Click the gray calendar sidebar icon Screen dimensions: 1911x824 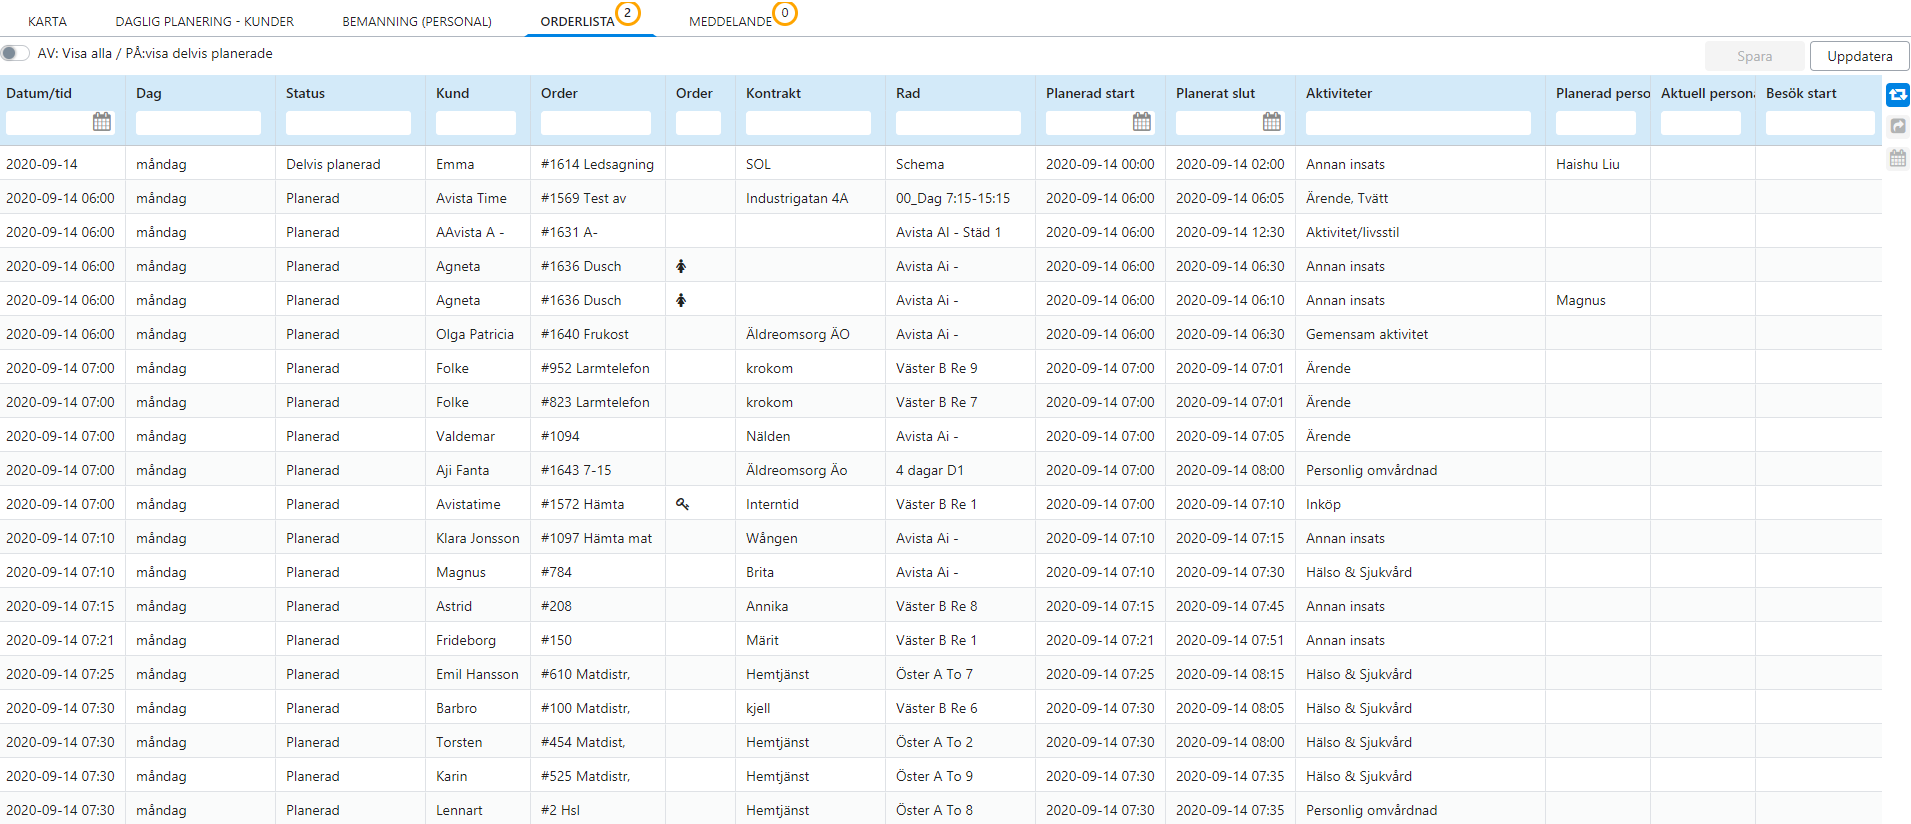(x=1898, y=158)
